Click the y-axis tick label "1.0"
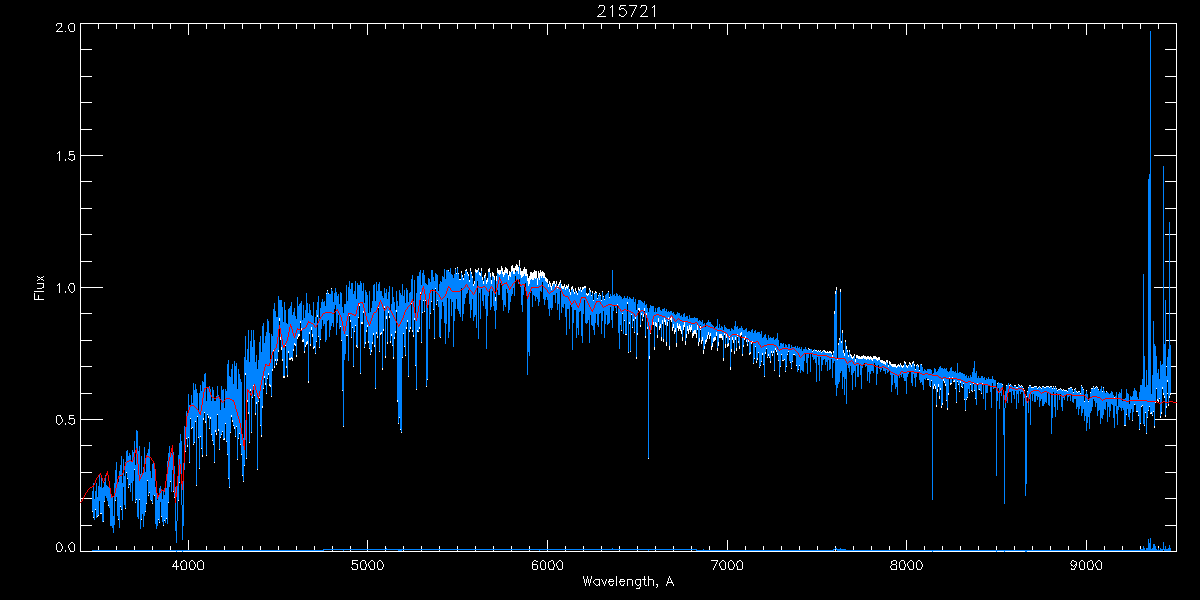This screenshot has width=1200, height=600. (x=66, y=288)
